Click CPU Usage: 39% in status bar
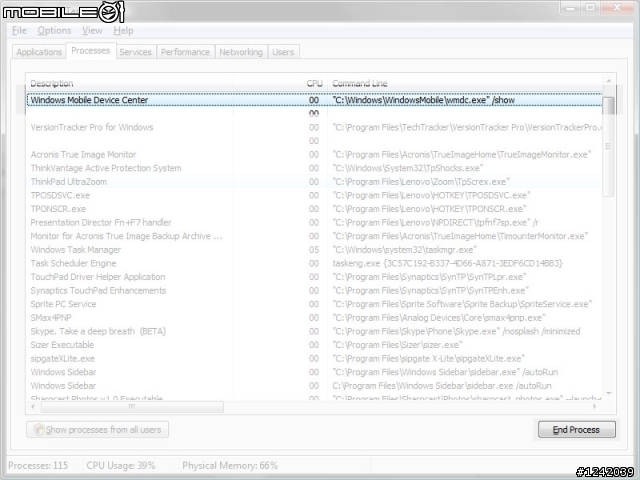640x480 pixels. click(121, 466)
